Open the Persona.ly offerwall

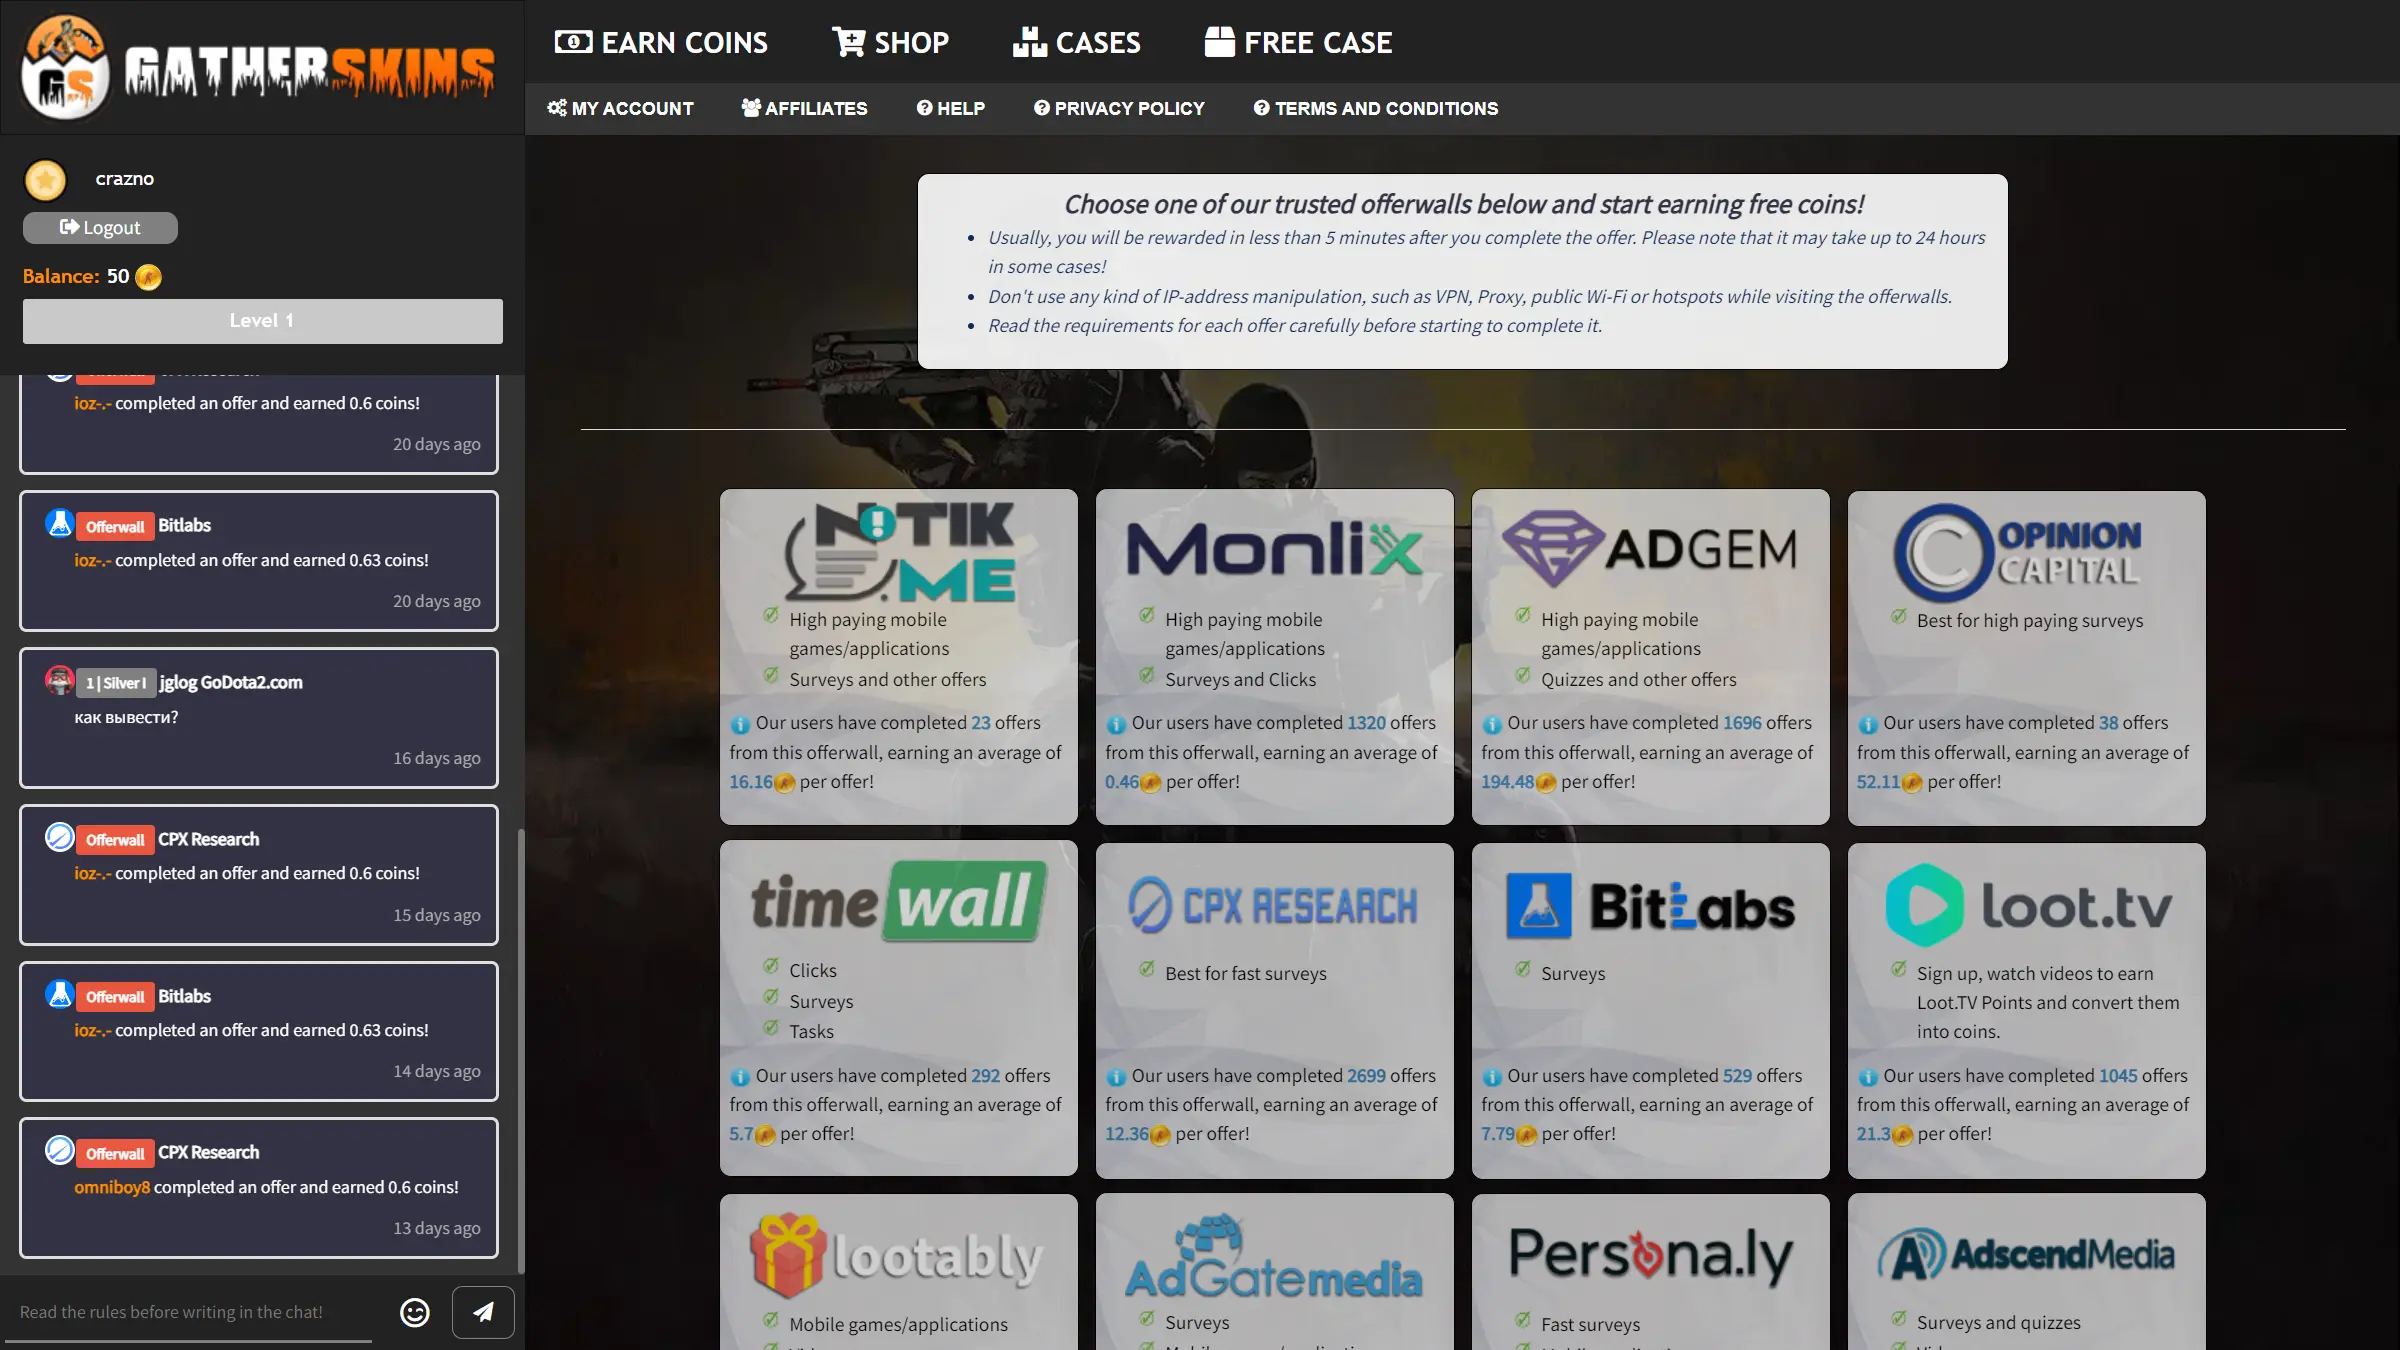(x=1650, y=1272)
